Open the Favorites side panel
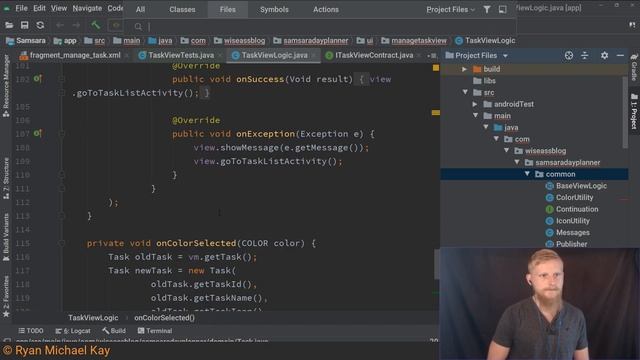 [6, 296]
